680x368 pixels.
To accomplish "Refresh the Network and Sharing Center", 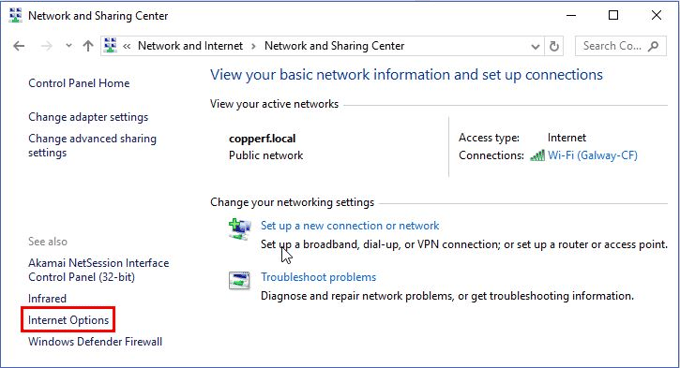I will (x=554, y=46).
